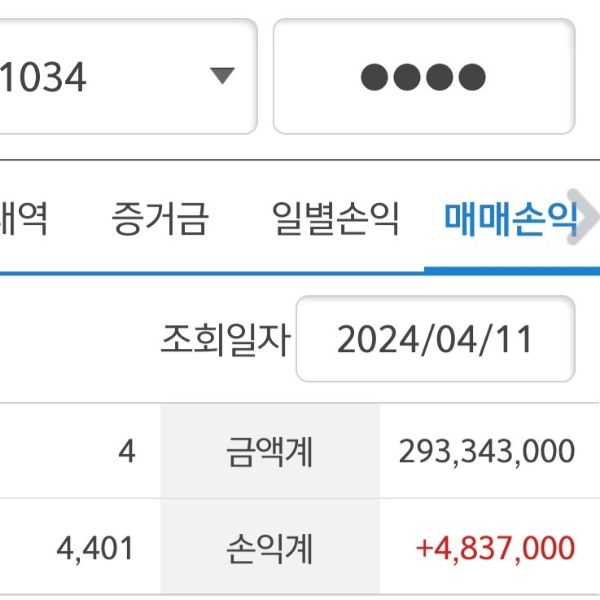Open the 일별손익 tab

pos(335,219)
